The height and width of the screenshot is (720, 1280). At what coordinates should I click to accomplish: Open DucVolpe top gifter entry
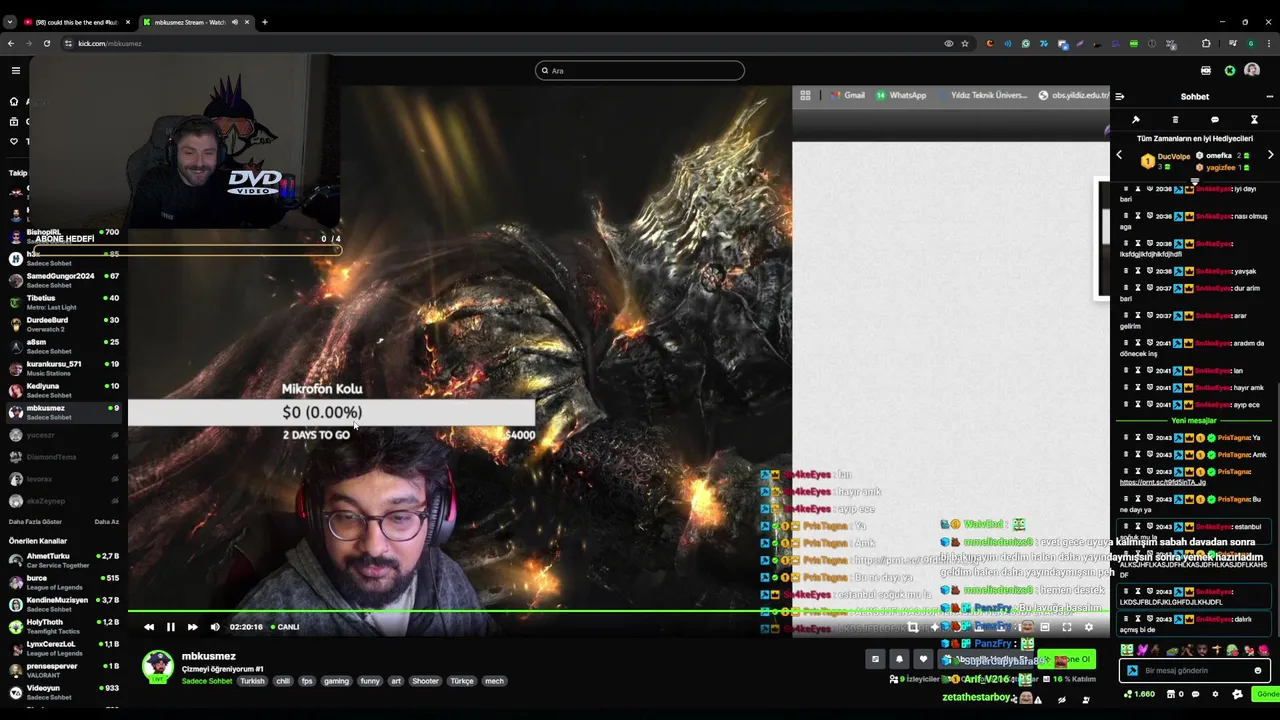click(1166, 160)
